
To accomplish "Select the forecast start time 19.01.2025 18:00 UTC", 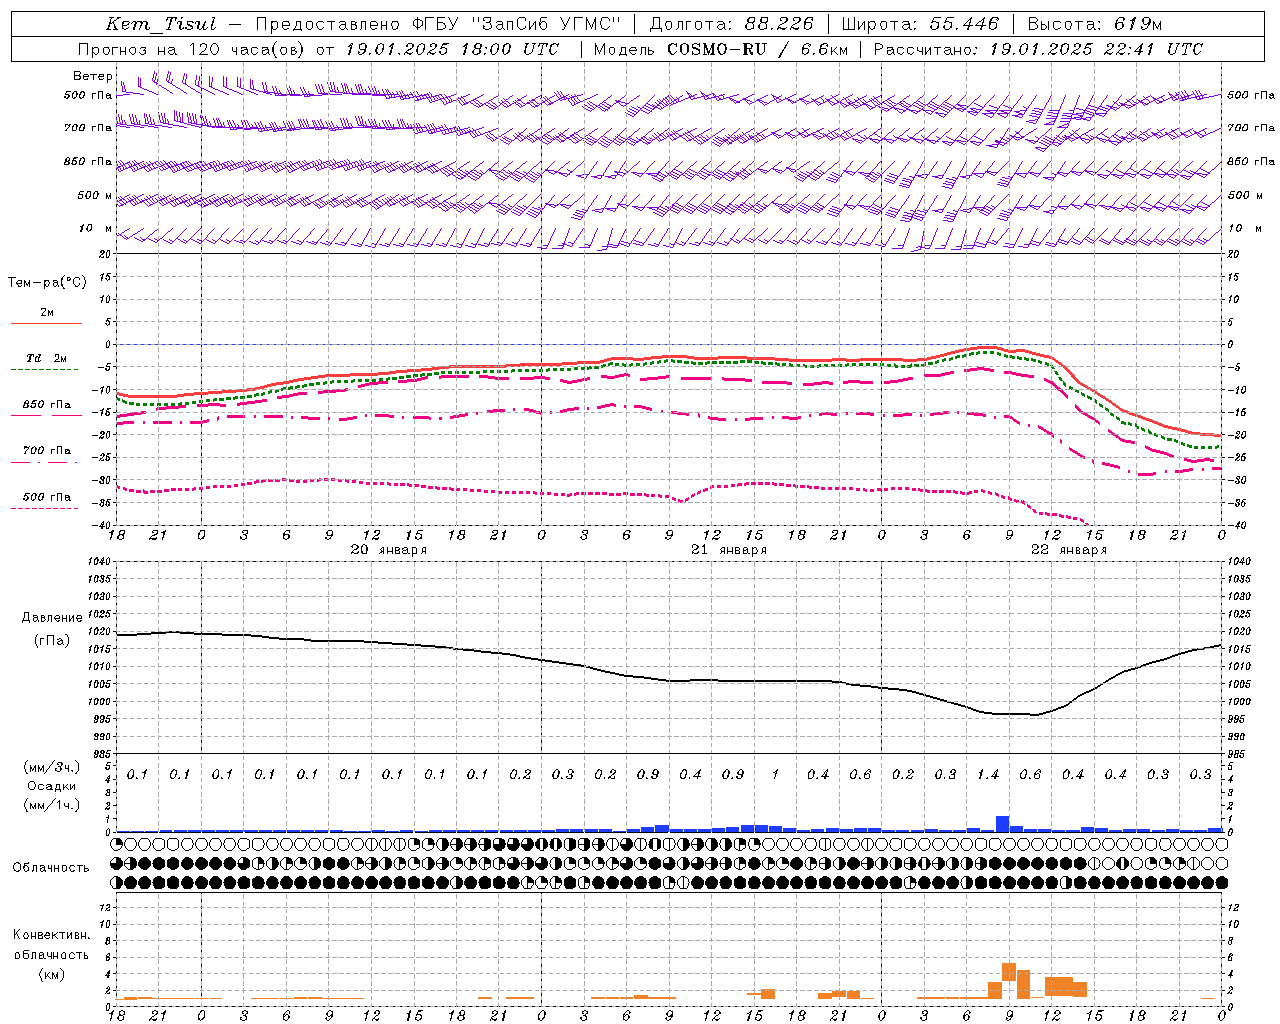I will click(x=451, y=49).
